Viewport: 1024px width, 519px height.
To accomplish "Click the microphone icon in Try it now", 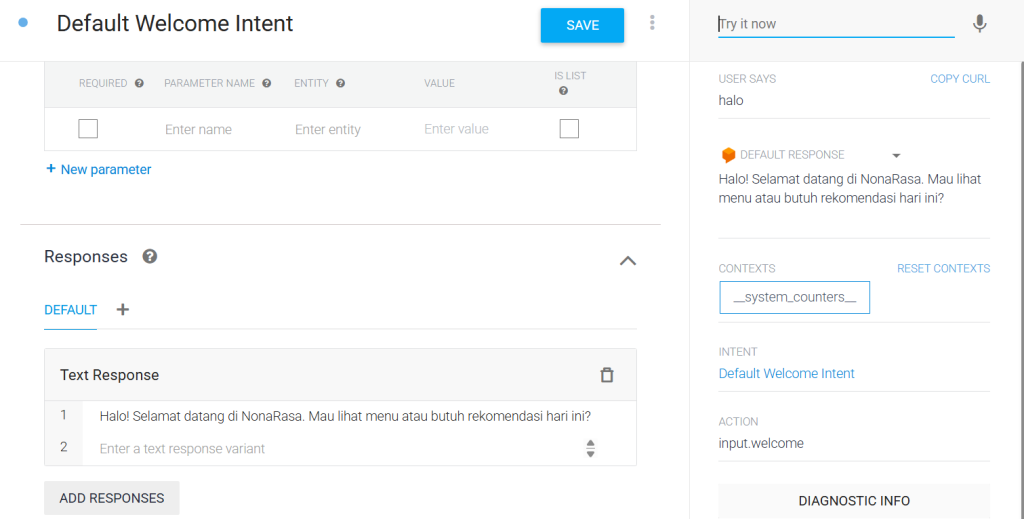I will (x=979, y=24).
